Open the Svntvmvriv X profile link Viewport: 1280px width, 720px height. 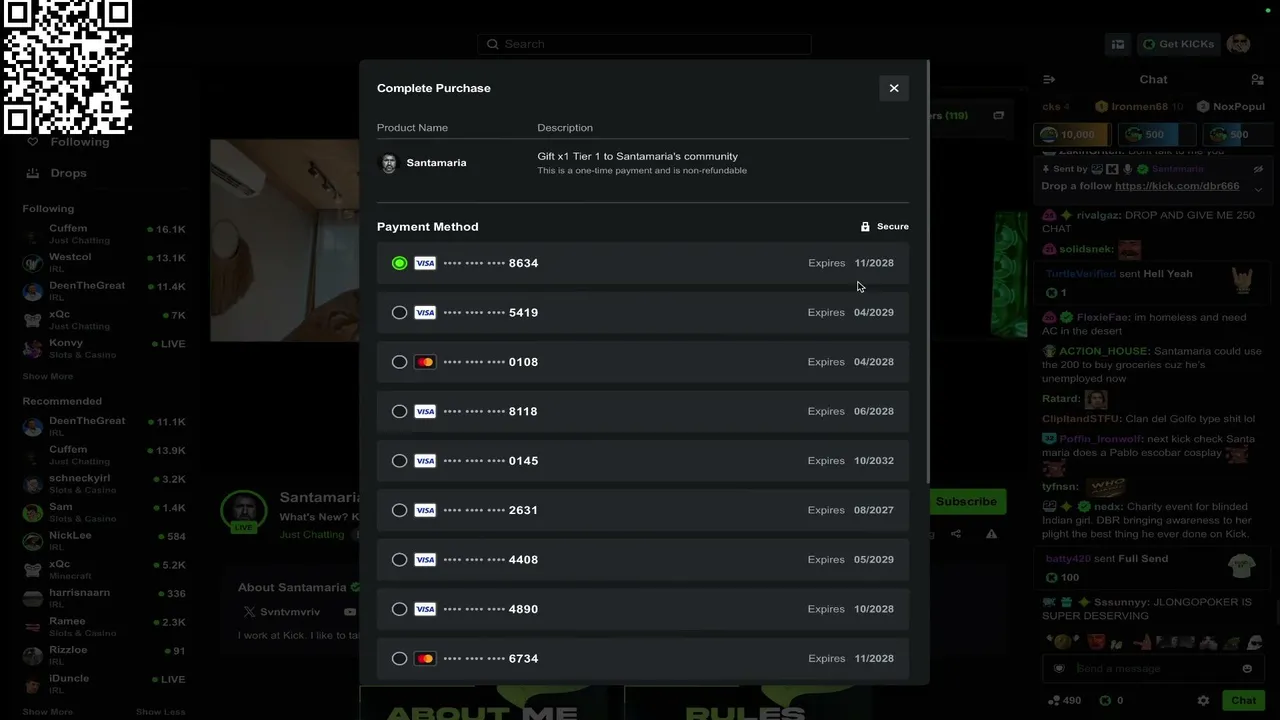coord(282,612)
